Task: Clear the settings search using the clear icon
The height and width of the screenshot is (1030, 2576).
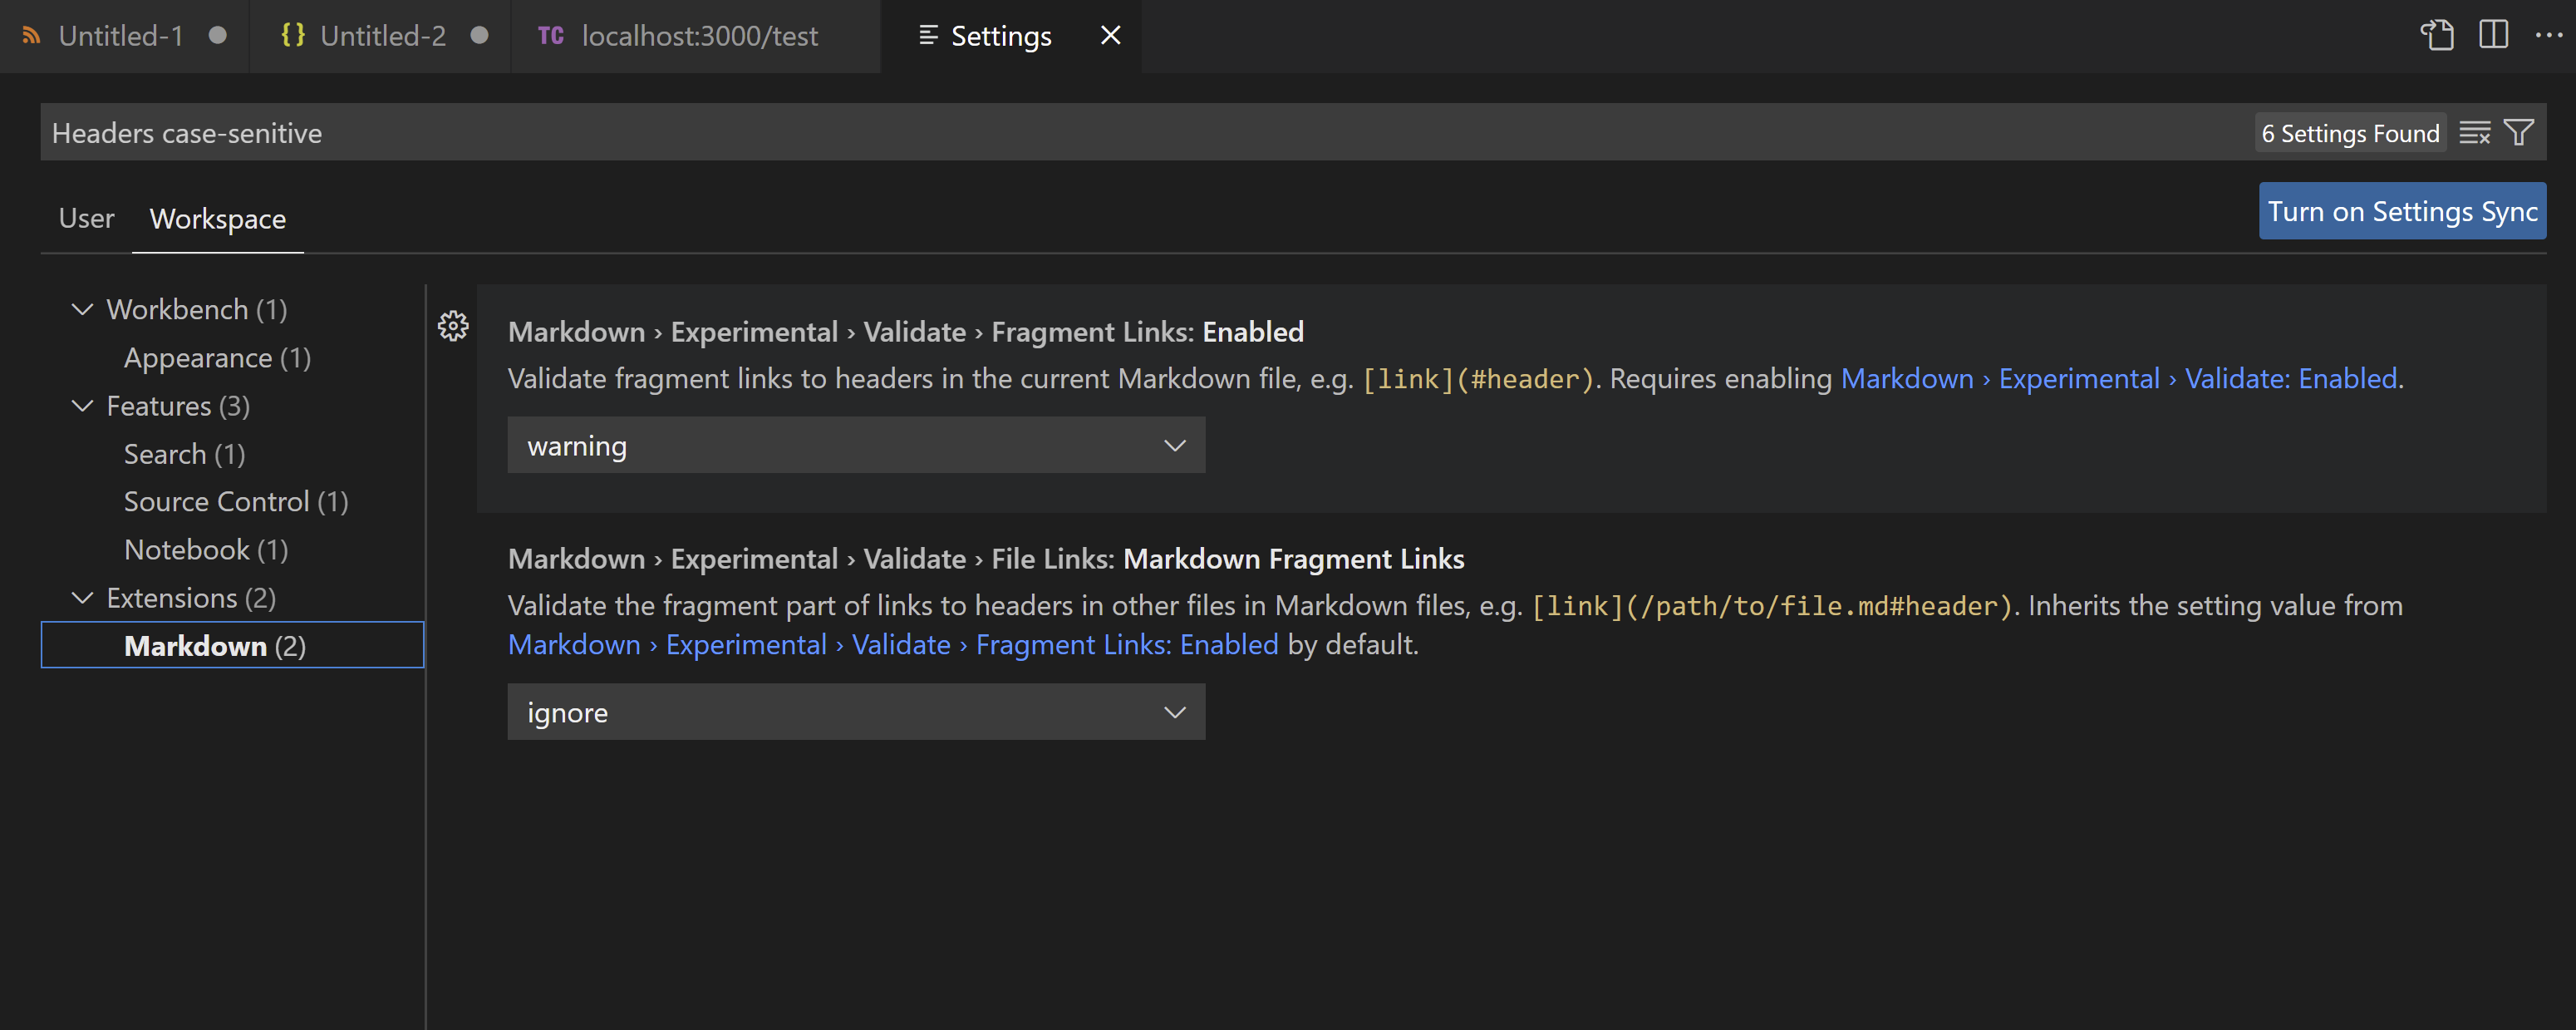Action: click(x=2476, y=132)
